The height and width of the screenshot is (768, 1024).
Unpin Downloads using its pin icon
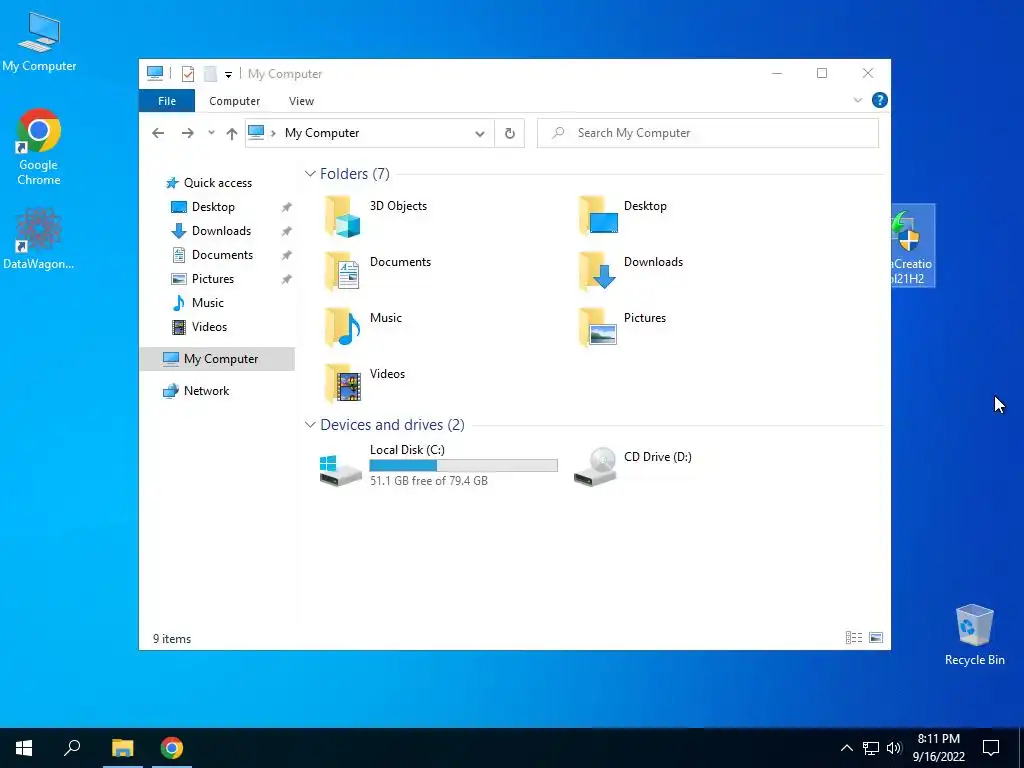point(286,231)
